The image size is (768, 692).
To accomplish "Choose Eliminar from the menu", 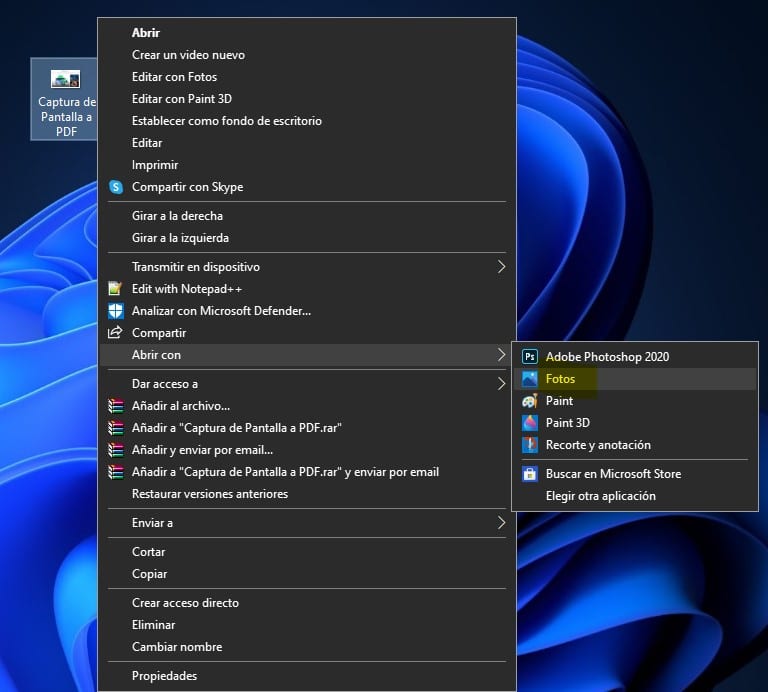I will coord(307,625).
